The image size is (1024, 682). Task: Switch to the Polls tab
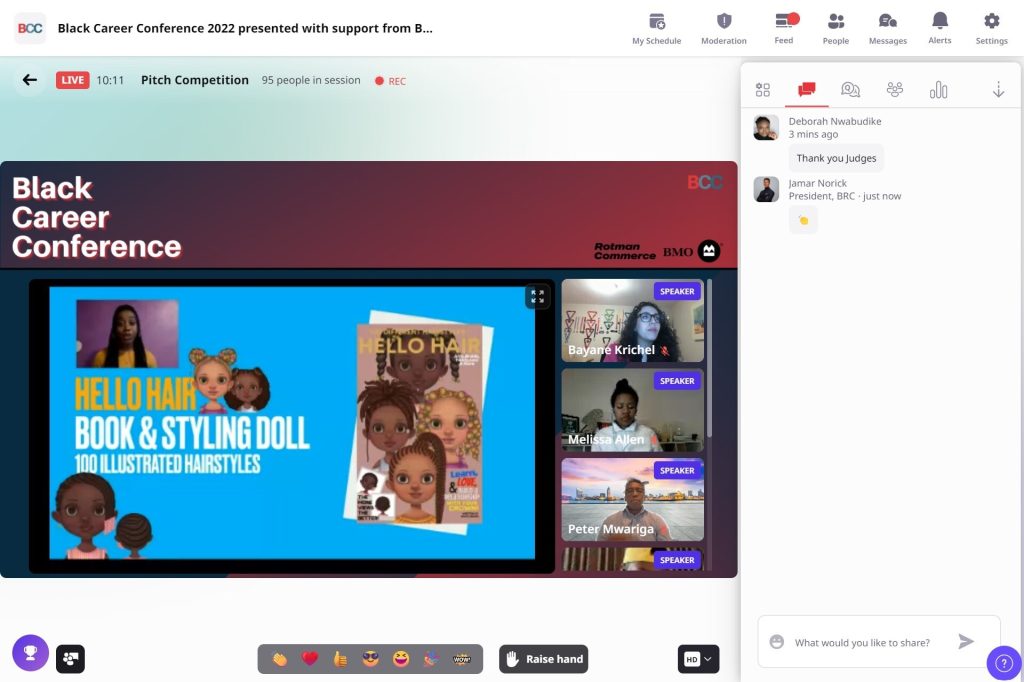coord(938,89)
